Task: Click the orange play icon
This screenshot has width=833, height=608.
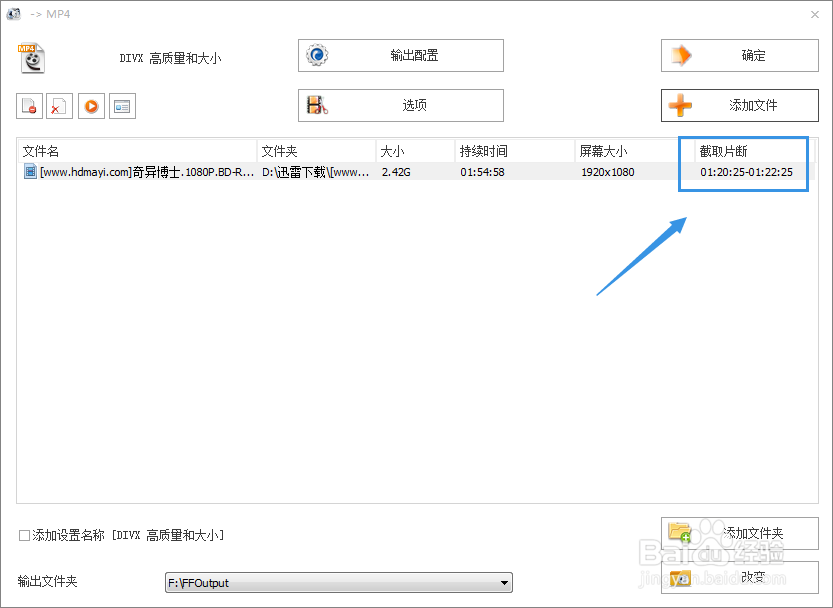Action: [91, 106]
